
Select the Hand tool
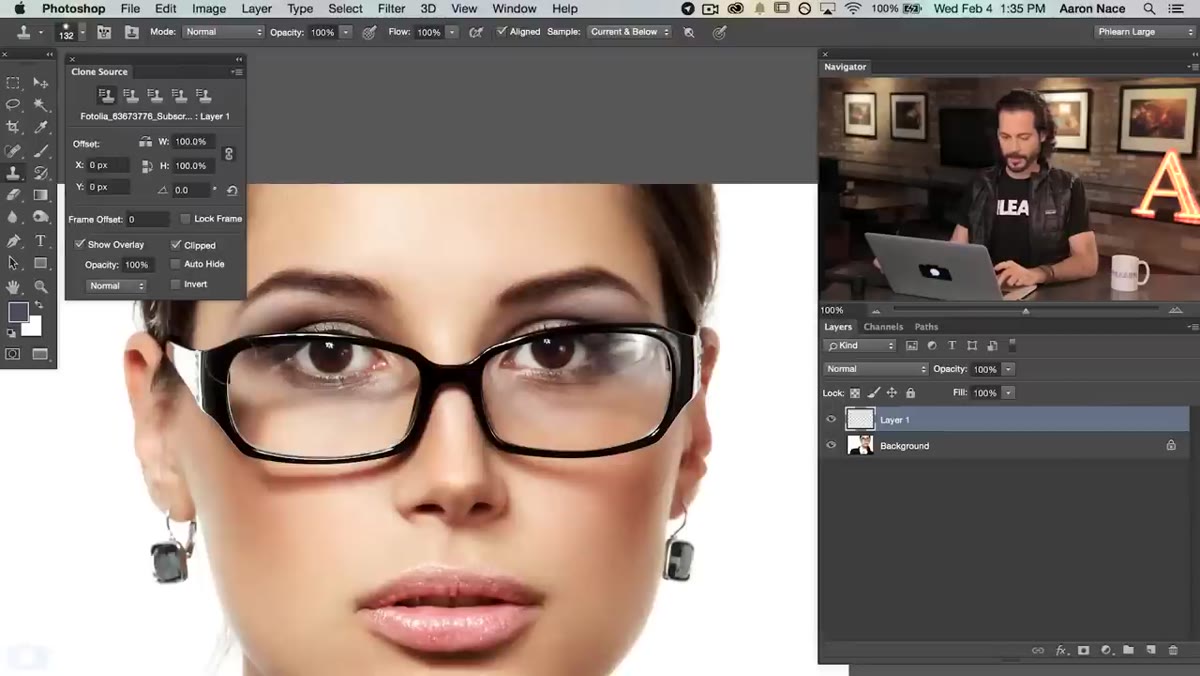(x=13, y=287)
